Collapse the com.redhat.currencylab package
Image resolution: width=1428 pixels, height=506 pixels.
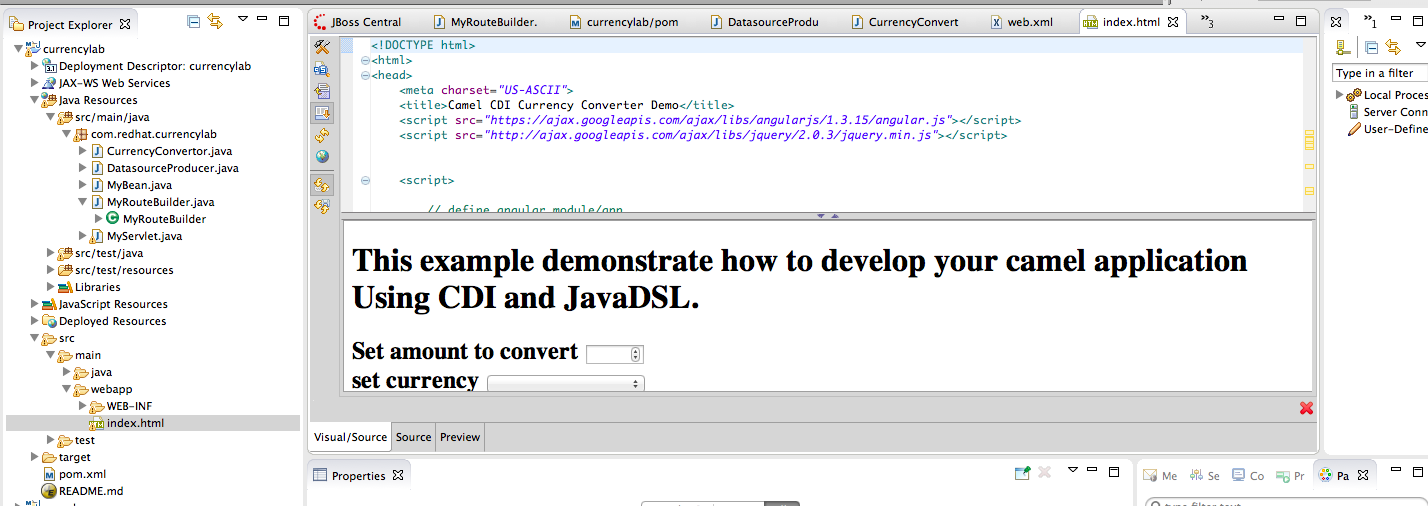click(67, 134)
